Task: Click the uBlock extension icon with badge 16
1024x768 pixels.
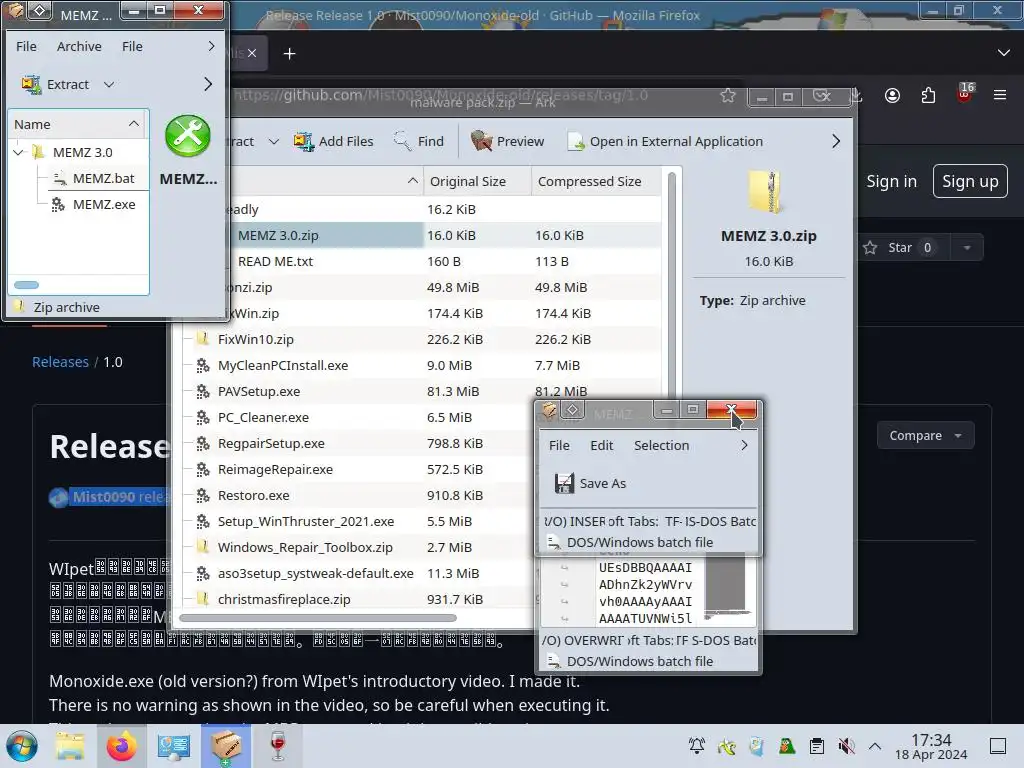Action: (965, 93)
